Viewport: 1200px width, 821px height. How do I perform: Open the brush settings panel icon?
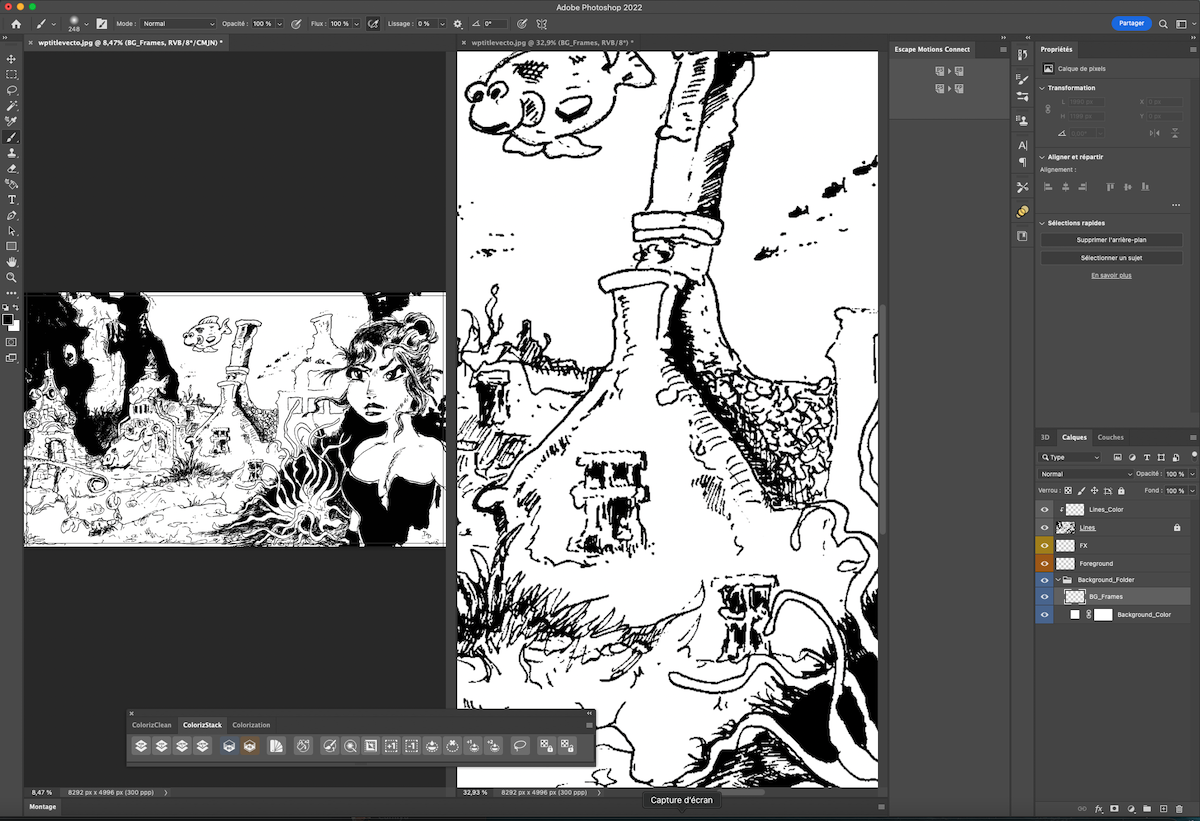tap(101, 23)
